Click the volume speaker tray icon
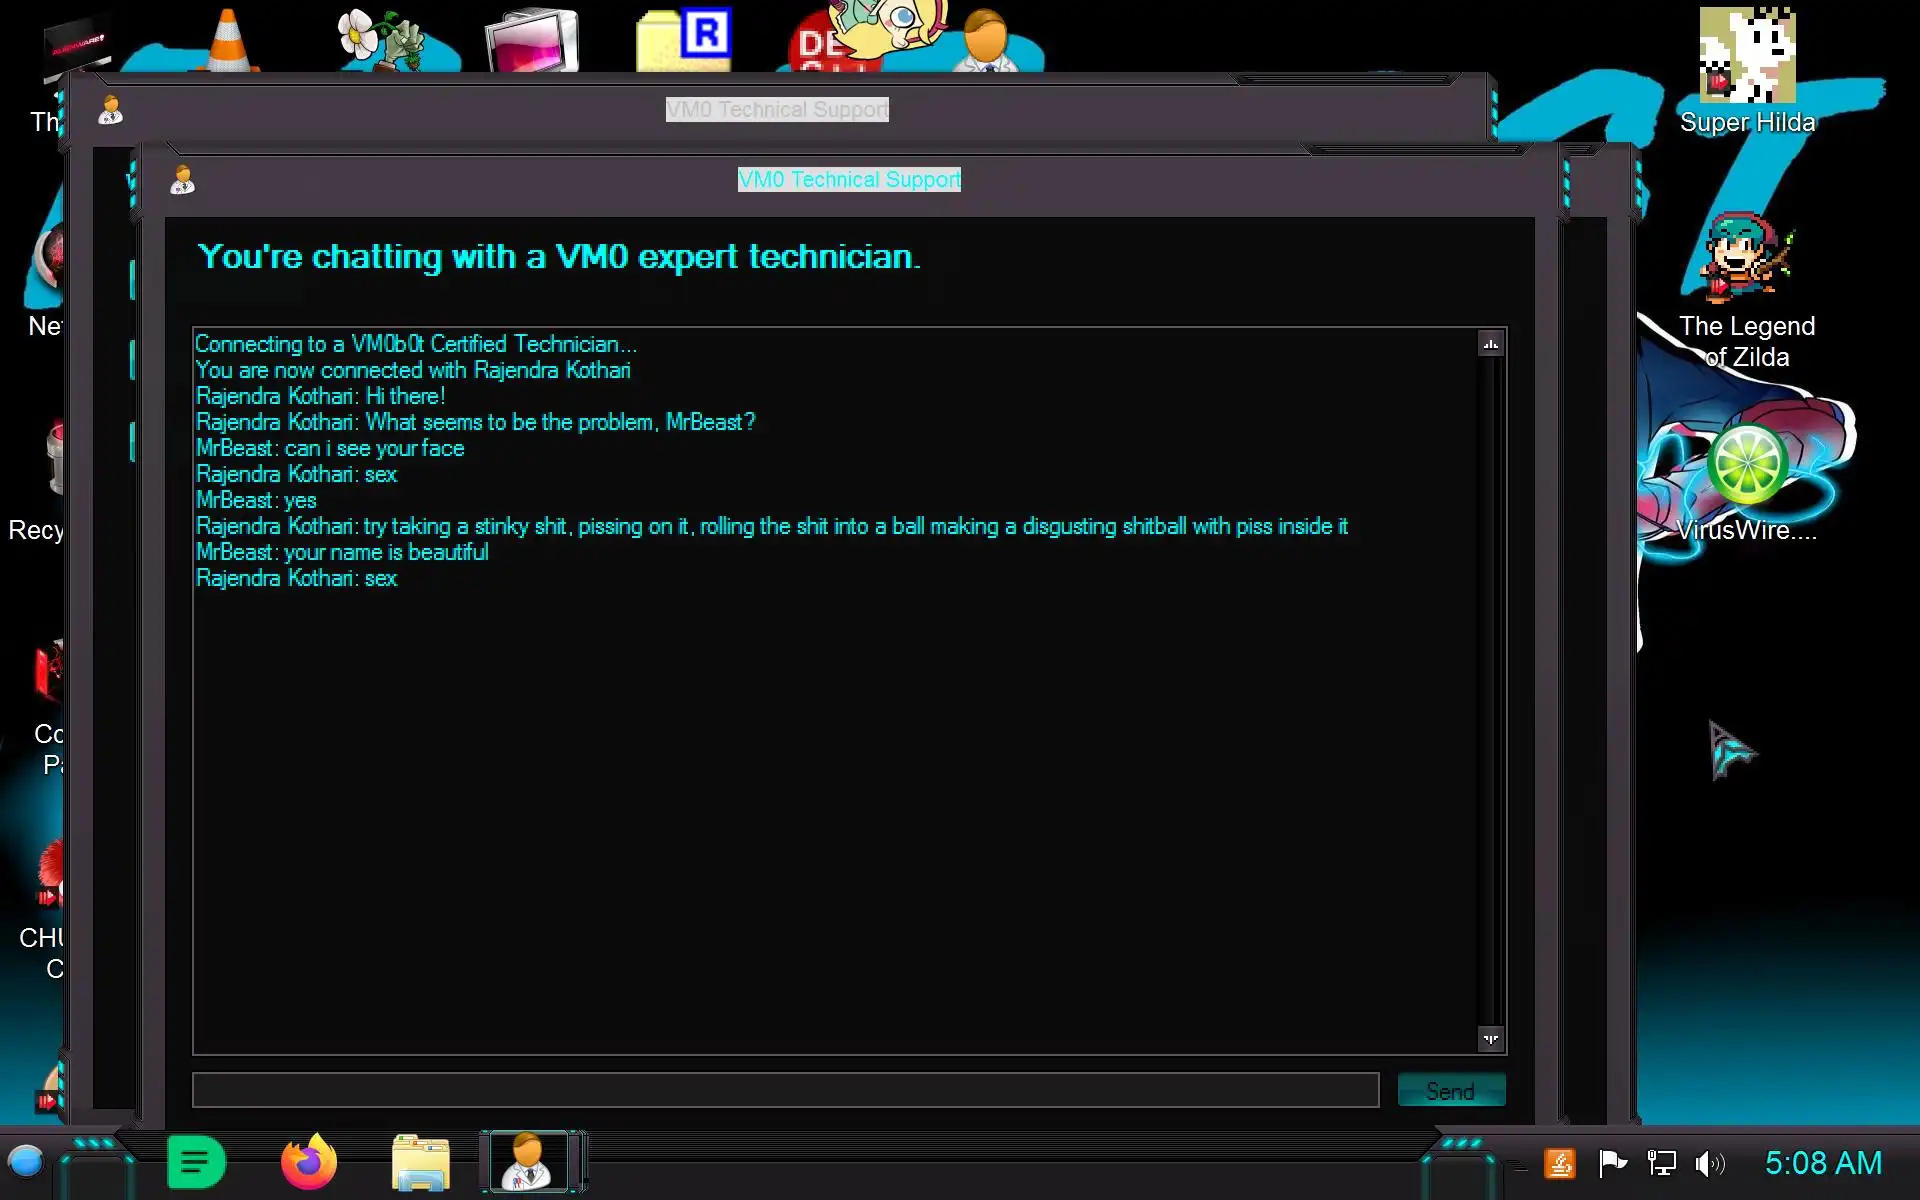 point(1709,1163)
